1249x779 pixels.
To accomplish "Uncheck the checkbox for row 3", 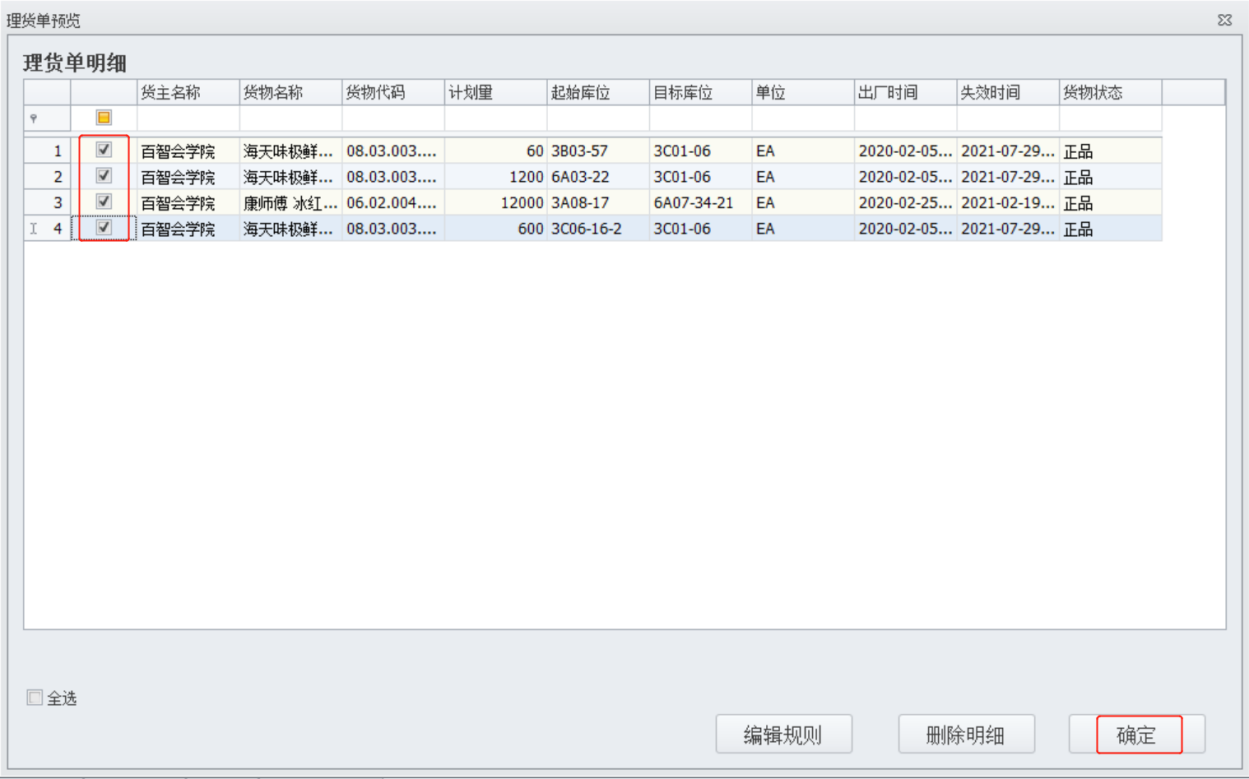I will (103, 202).
